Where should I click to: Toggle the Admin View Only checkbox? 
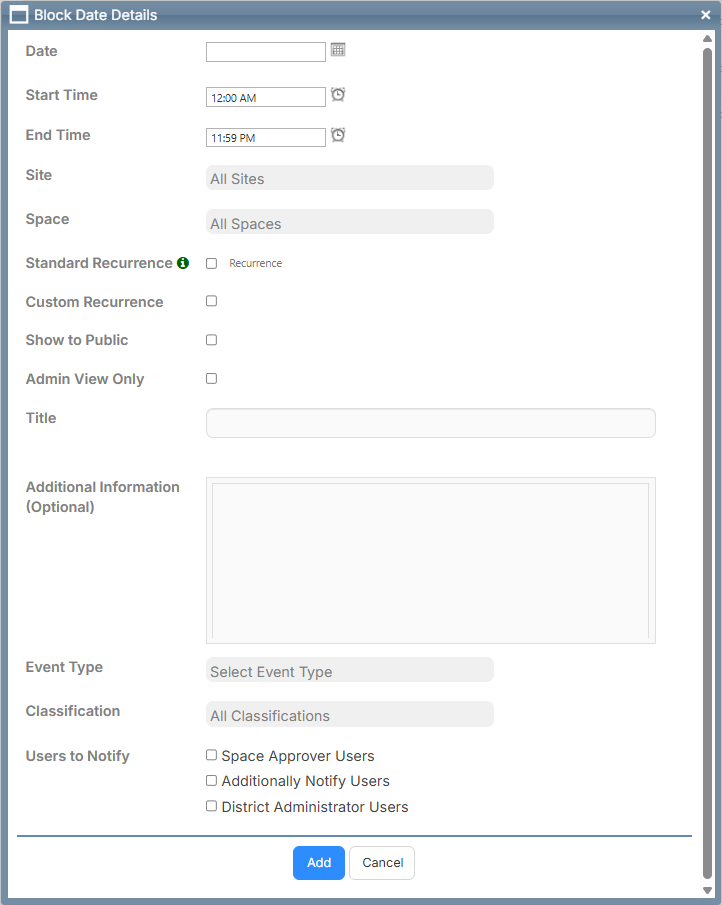pos(212,379)
